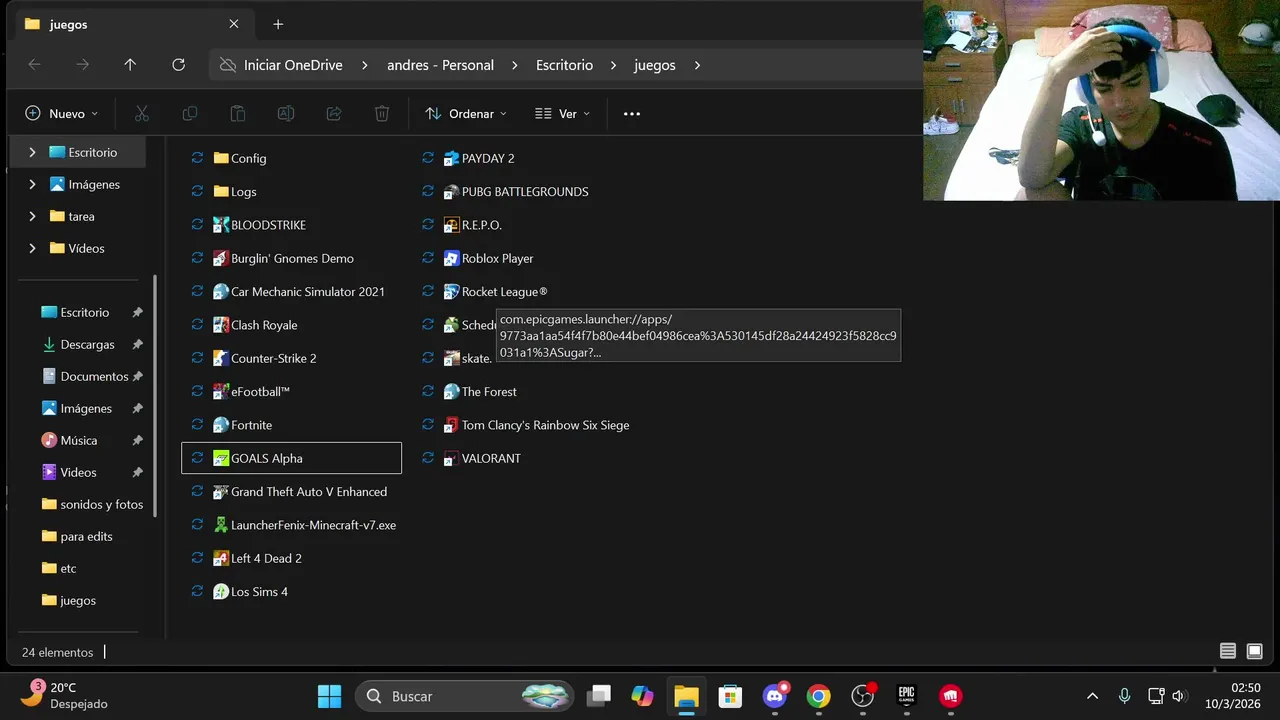Open the Nuevo dropdown
The width and height of the screenshot is (1280, 720).
coord(62,114)
